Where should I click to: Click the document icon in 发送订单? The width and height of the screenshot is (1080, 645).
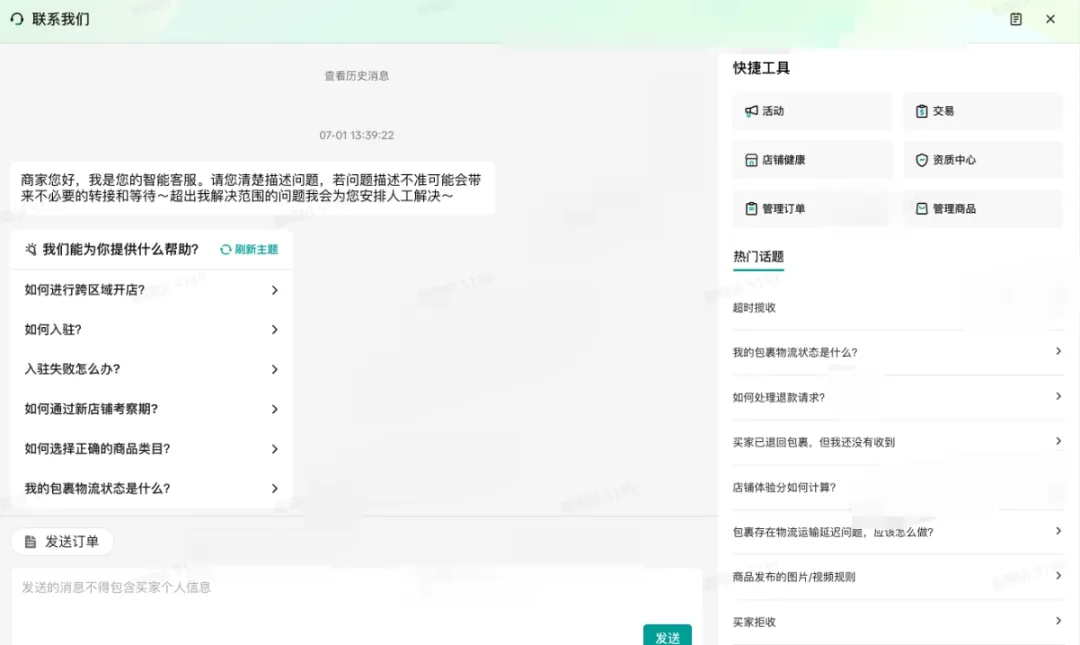(x=30, y=542)
